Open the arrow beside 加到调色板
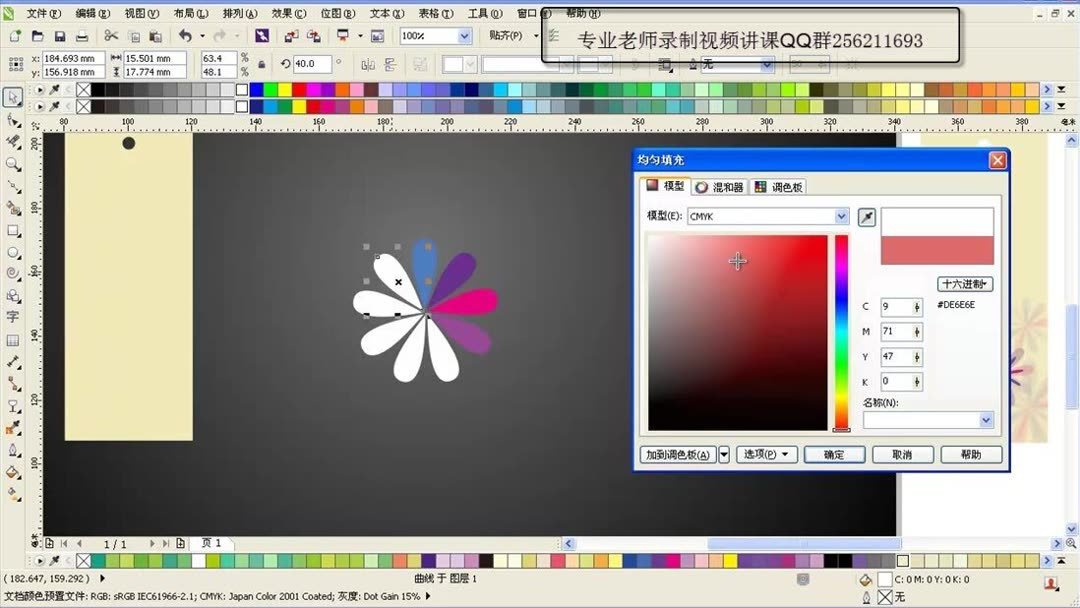The height and width of the screenshot is (608, 1080). tap(724, 454)
